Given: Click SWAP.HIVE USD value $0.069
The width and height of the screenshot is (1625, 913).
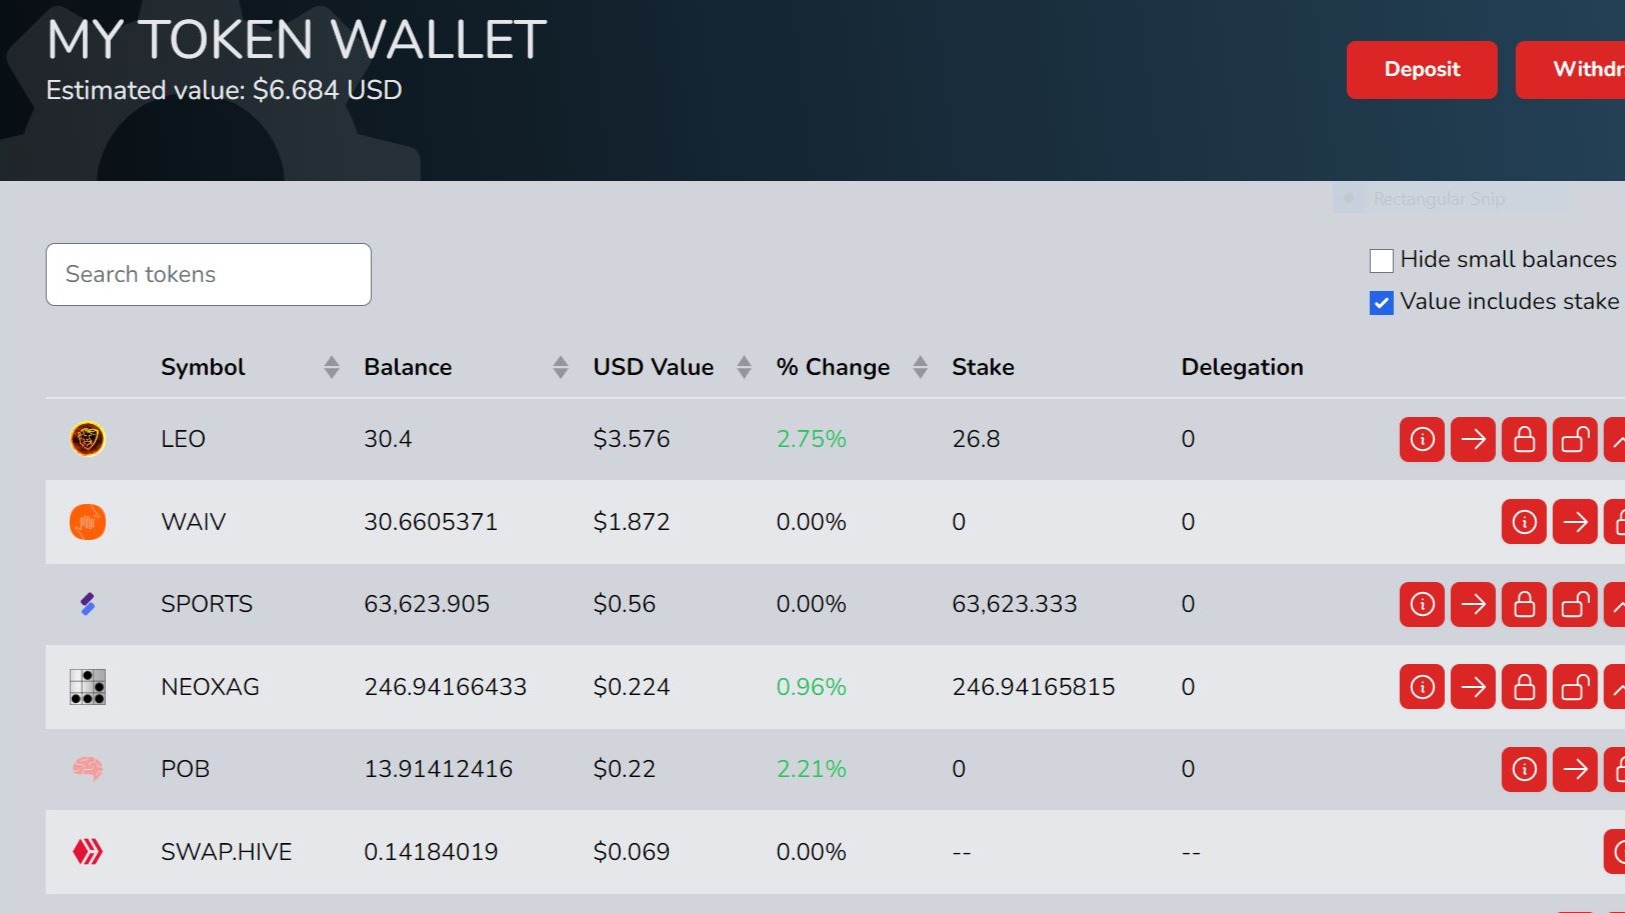Looking at the screenshot, I should (x=631, y=852).
